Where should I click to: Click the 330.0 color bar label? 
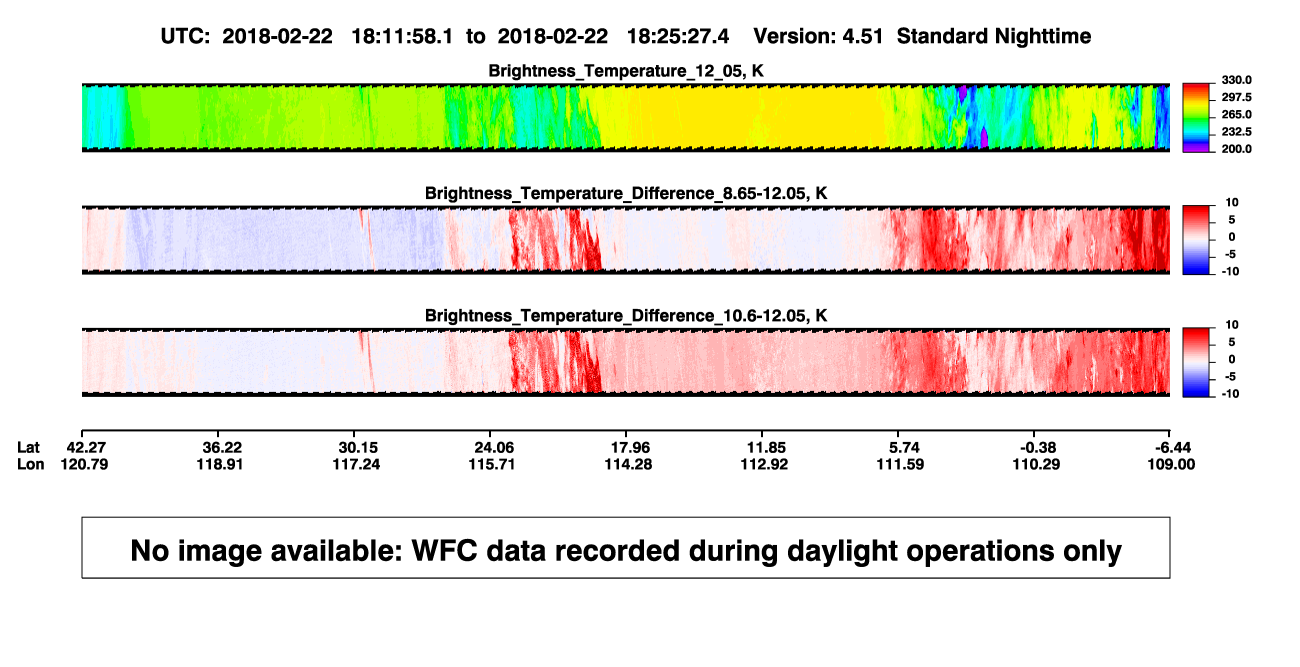[x=1236, y=81]
